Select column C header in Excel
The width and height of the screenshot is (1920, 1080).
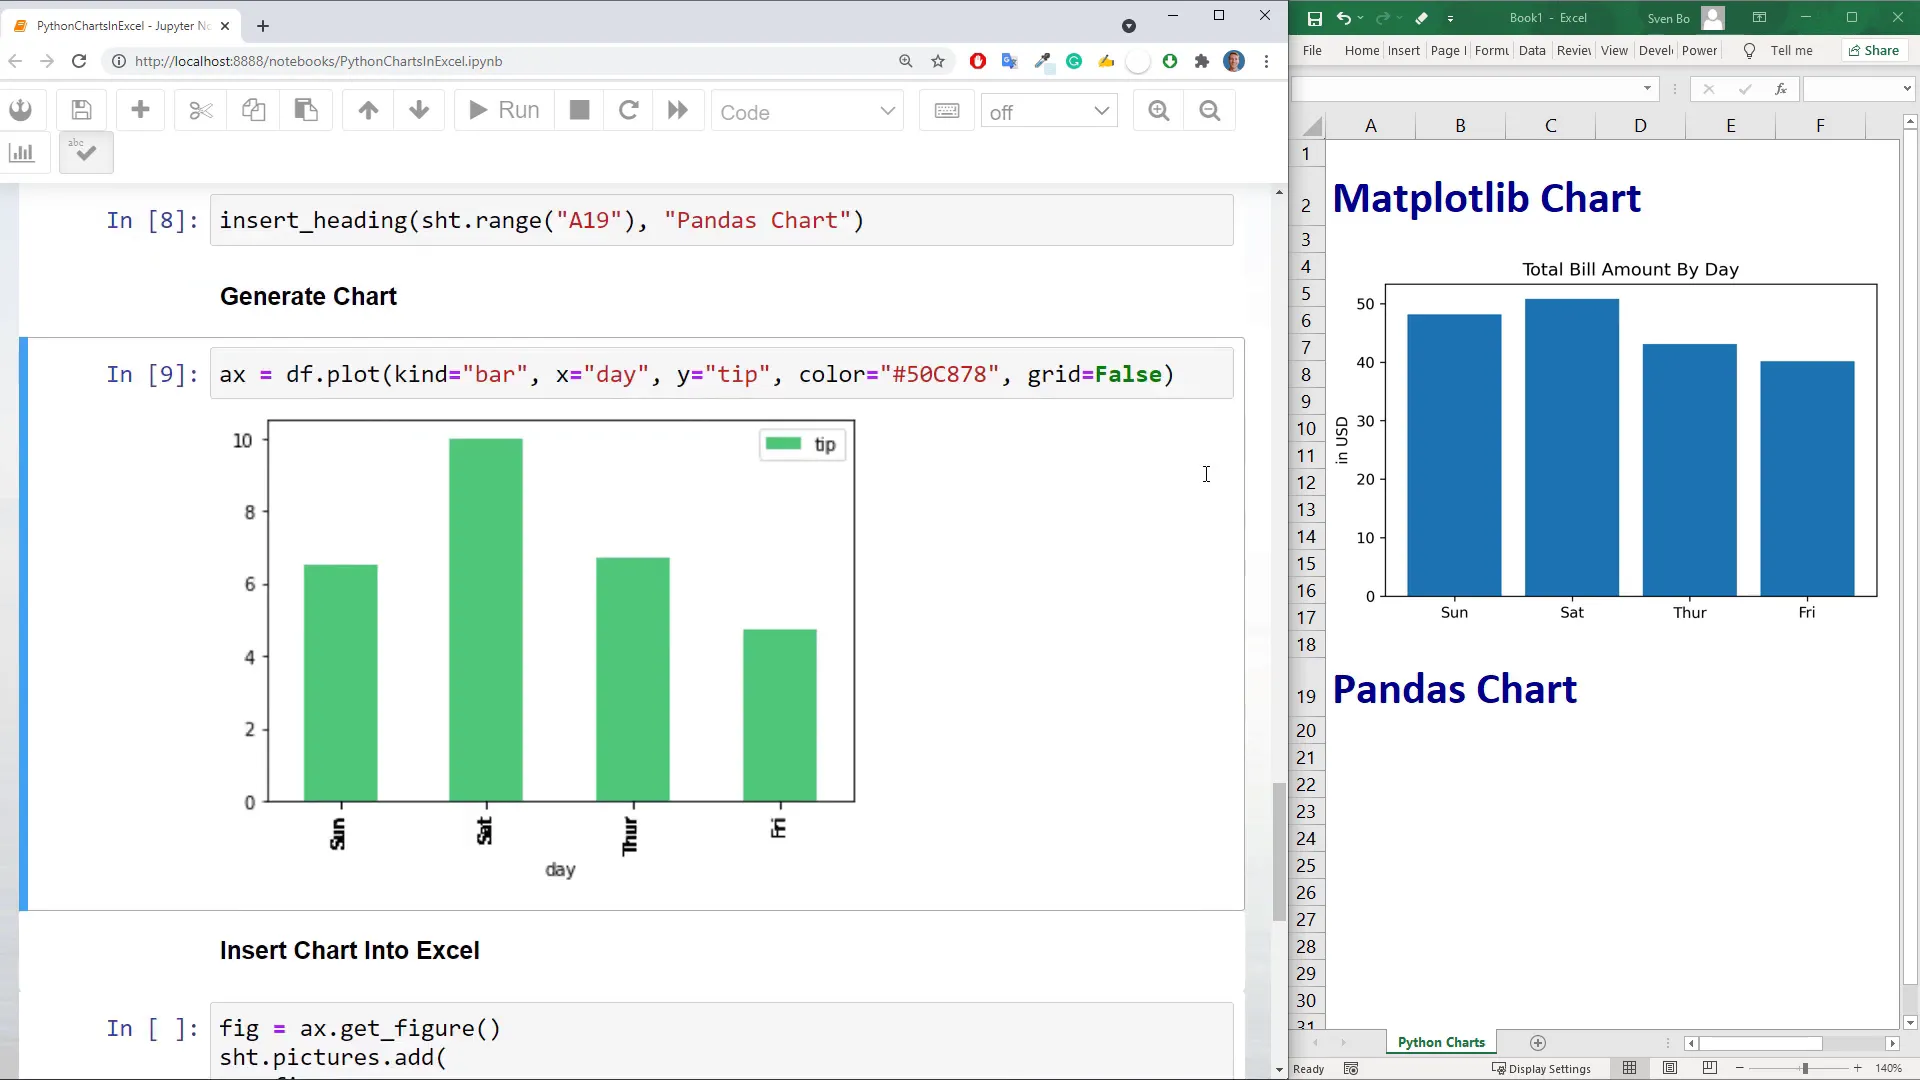[1550, 126]
